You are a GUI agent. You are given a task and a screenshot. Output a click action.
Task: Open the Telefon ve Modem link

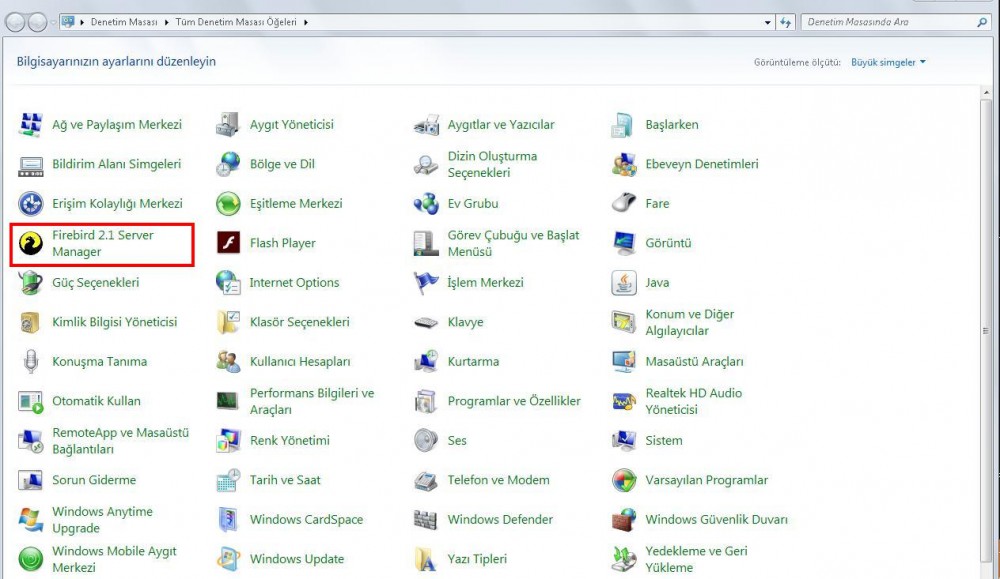coord(498,480)
